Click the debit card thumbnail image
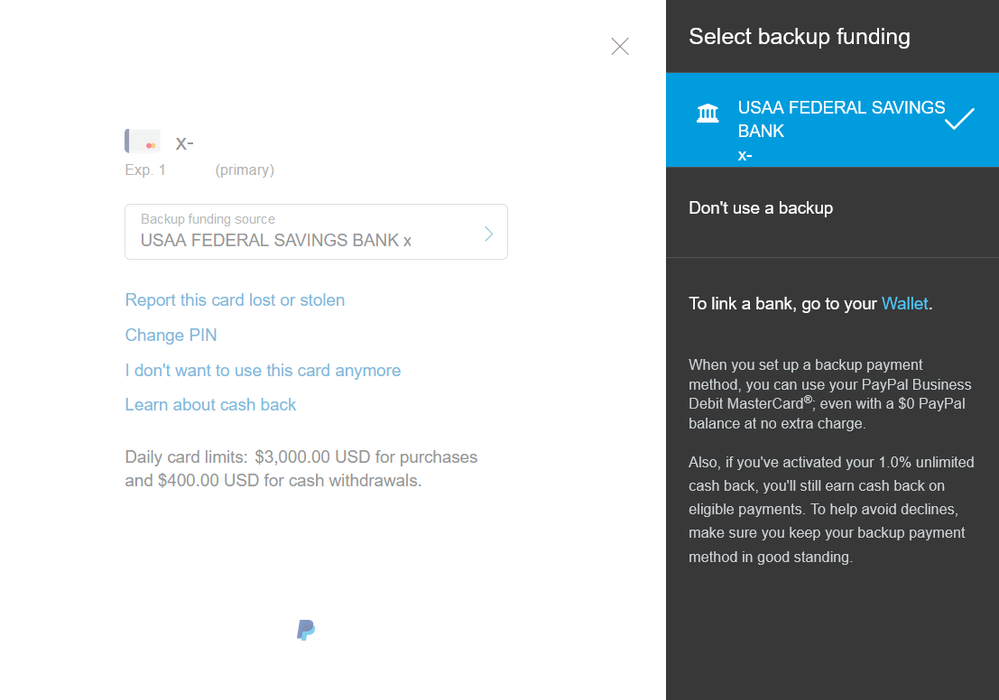 tap(142, 141)
